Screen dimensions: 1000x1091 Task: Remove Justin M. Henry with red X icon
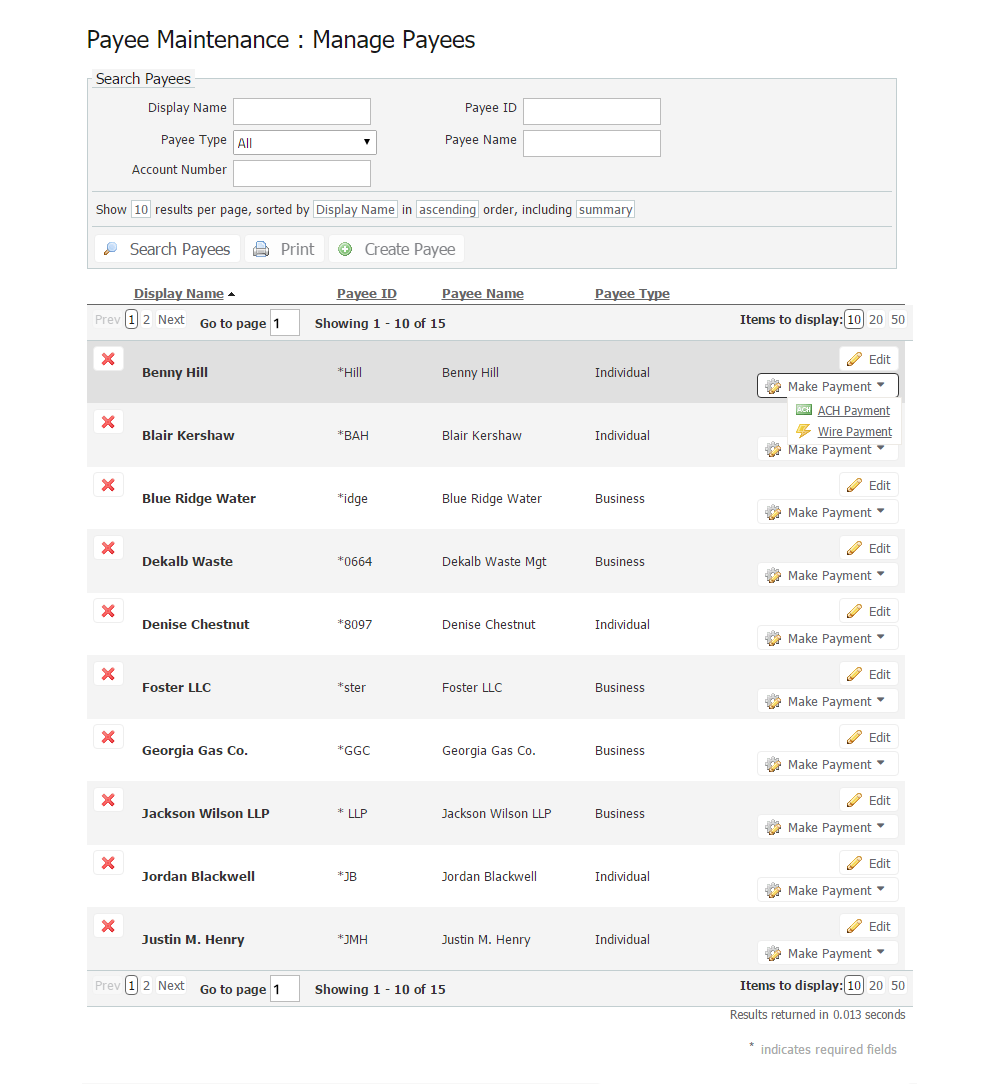coord(108,926)
